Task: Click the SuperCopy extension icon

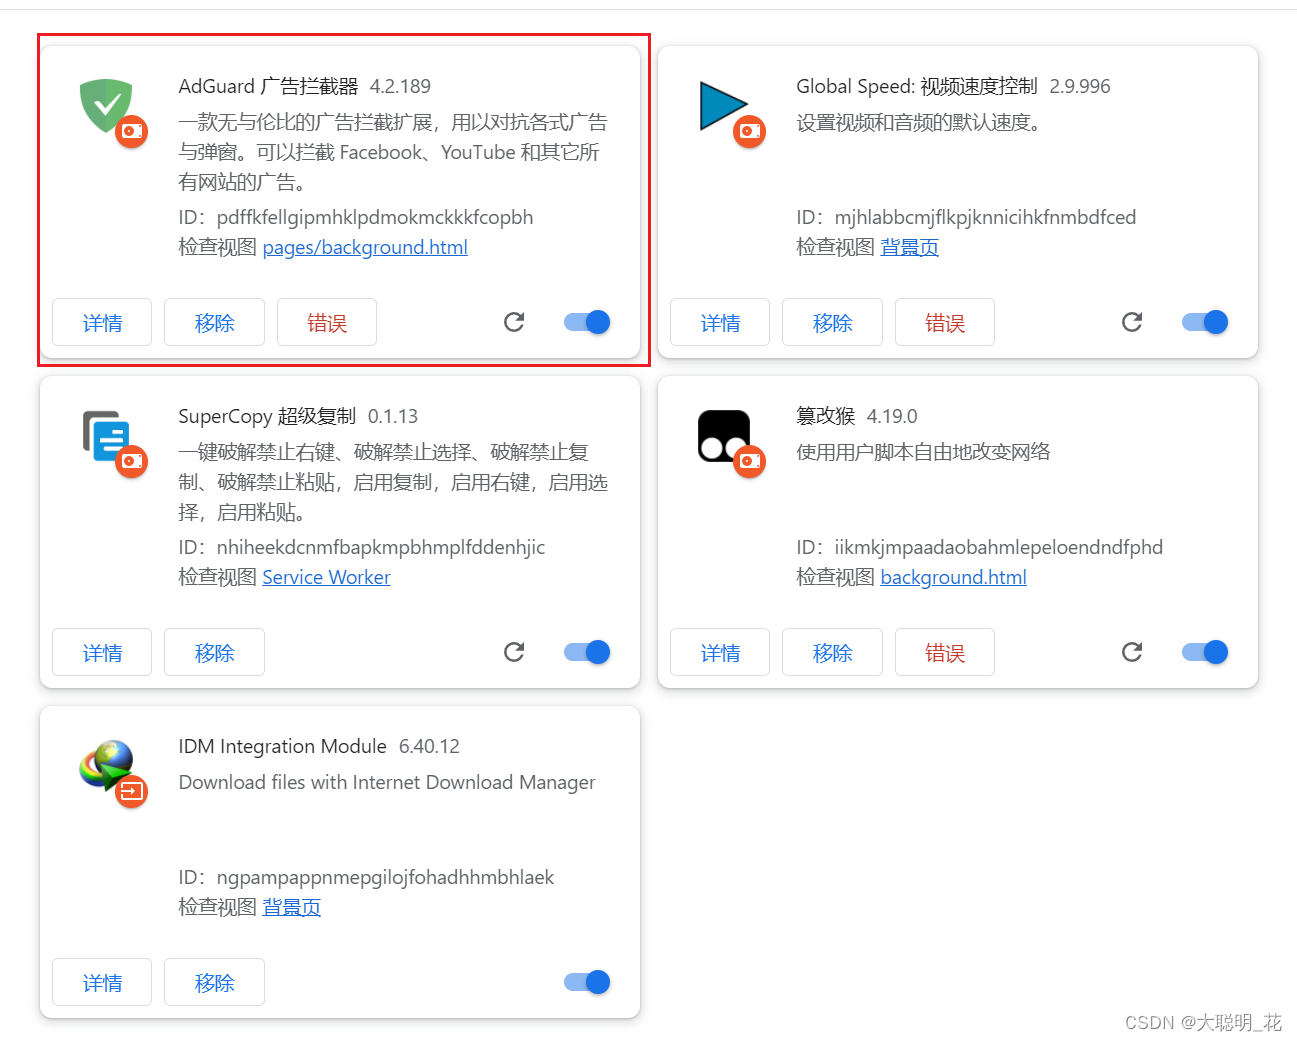Action: coord(105,436)
